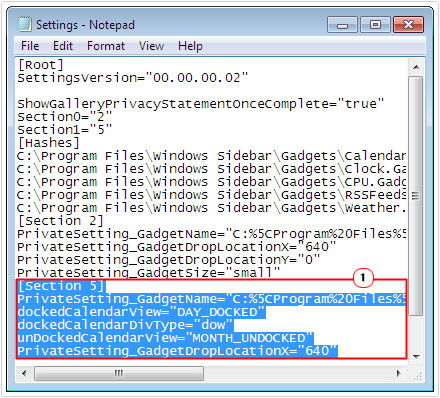Viewport: 440px width, 398px height.
Task: Click the [Root] line
Action: coord(40,65)
